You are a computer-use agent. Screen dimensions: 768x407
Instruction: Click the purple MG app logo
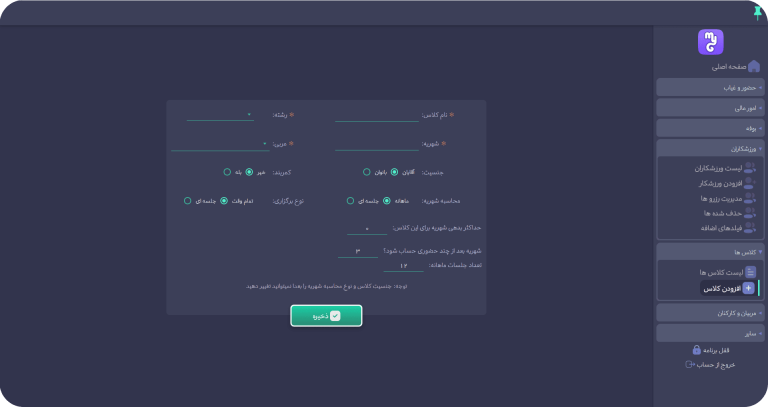pyautogui.click(x=710, y=42)
